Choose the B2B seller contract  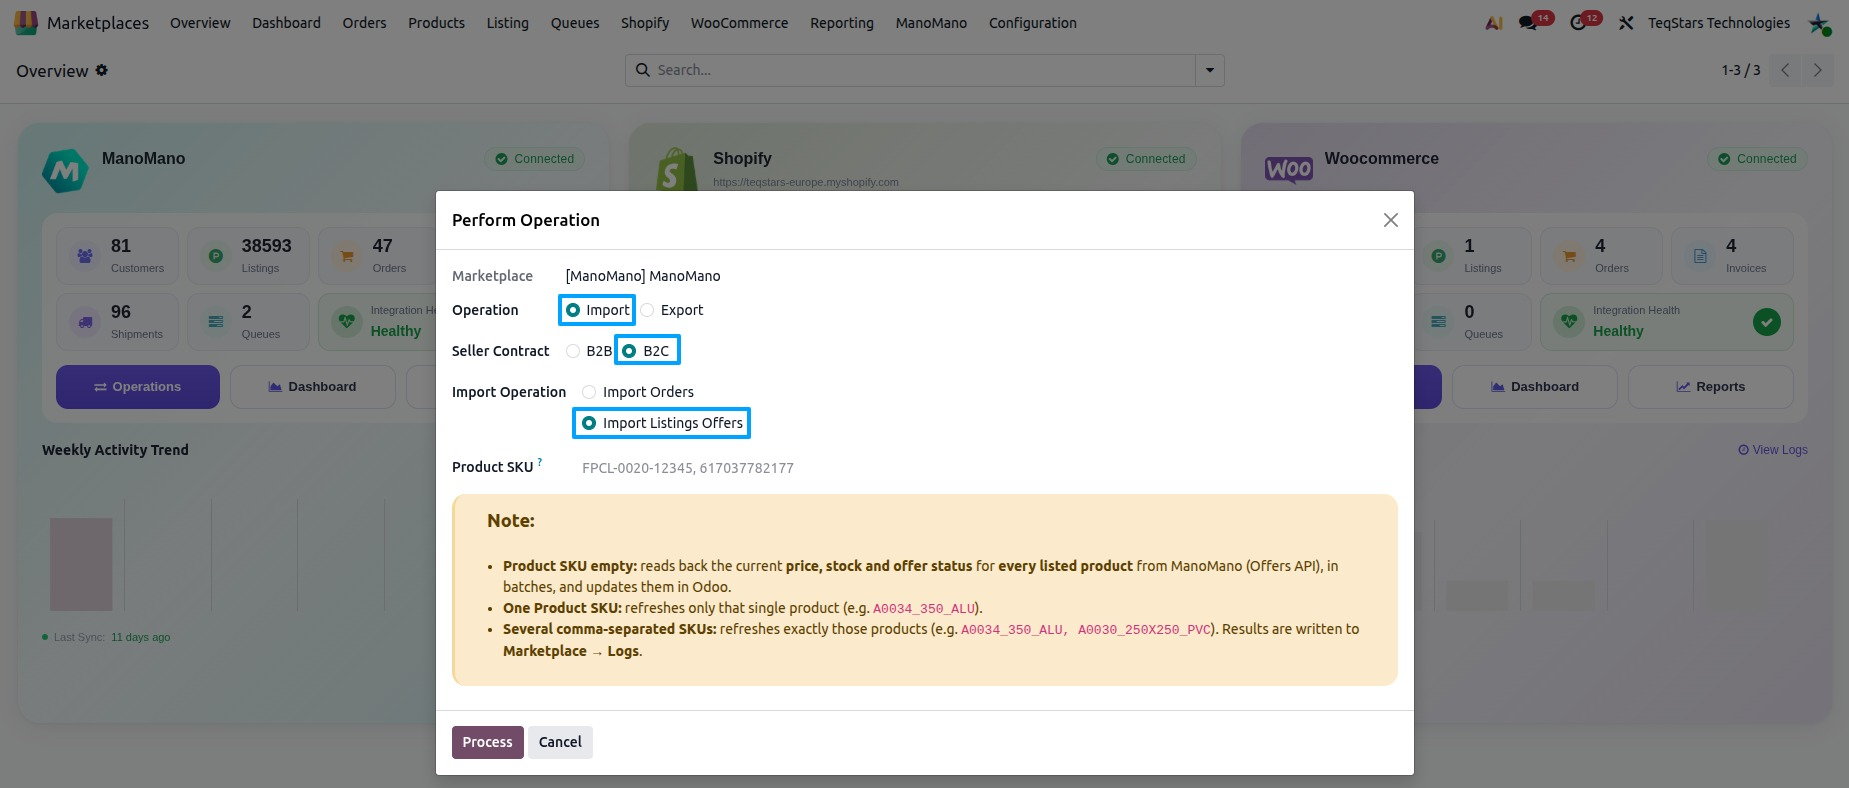(573, 351)
